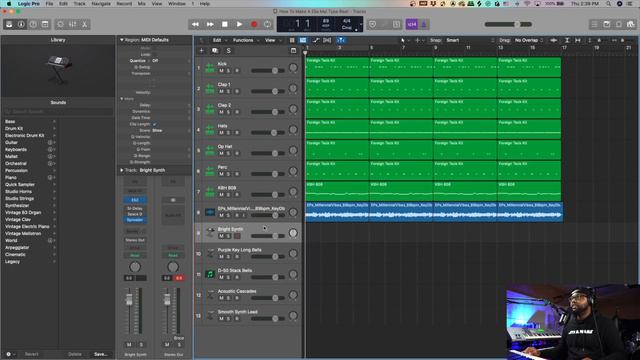The image size is (640, 360).
Task: Collapse Region MIDI Defaults disclosure triangle
Action: coord(122,40)
